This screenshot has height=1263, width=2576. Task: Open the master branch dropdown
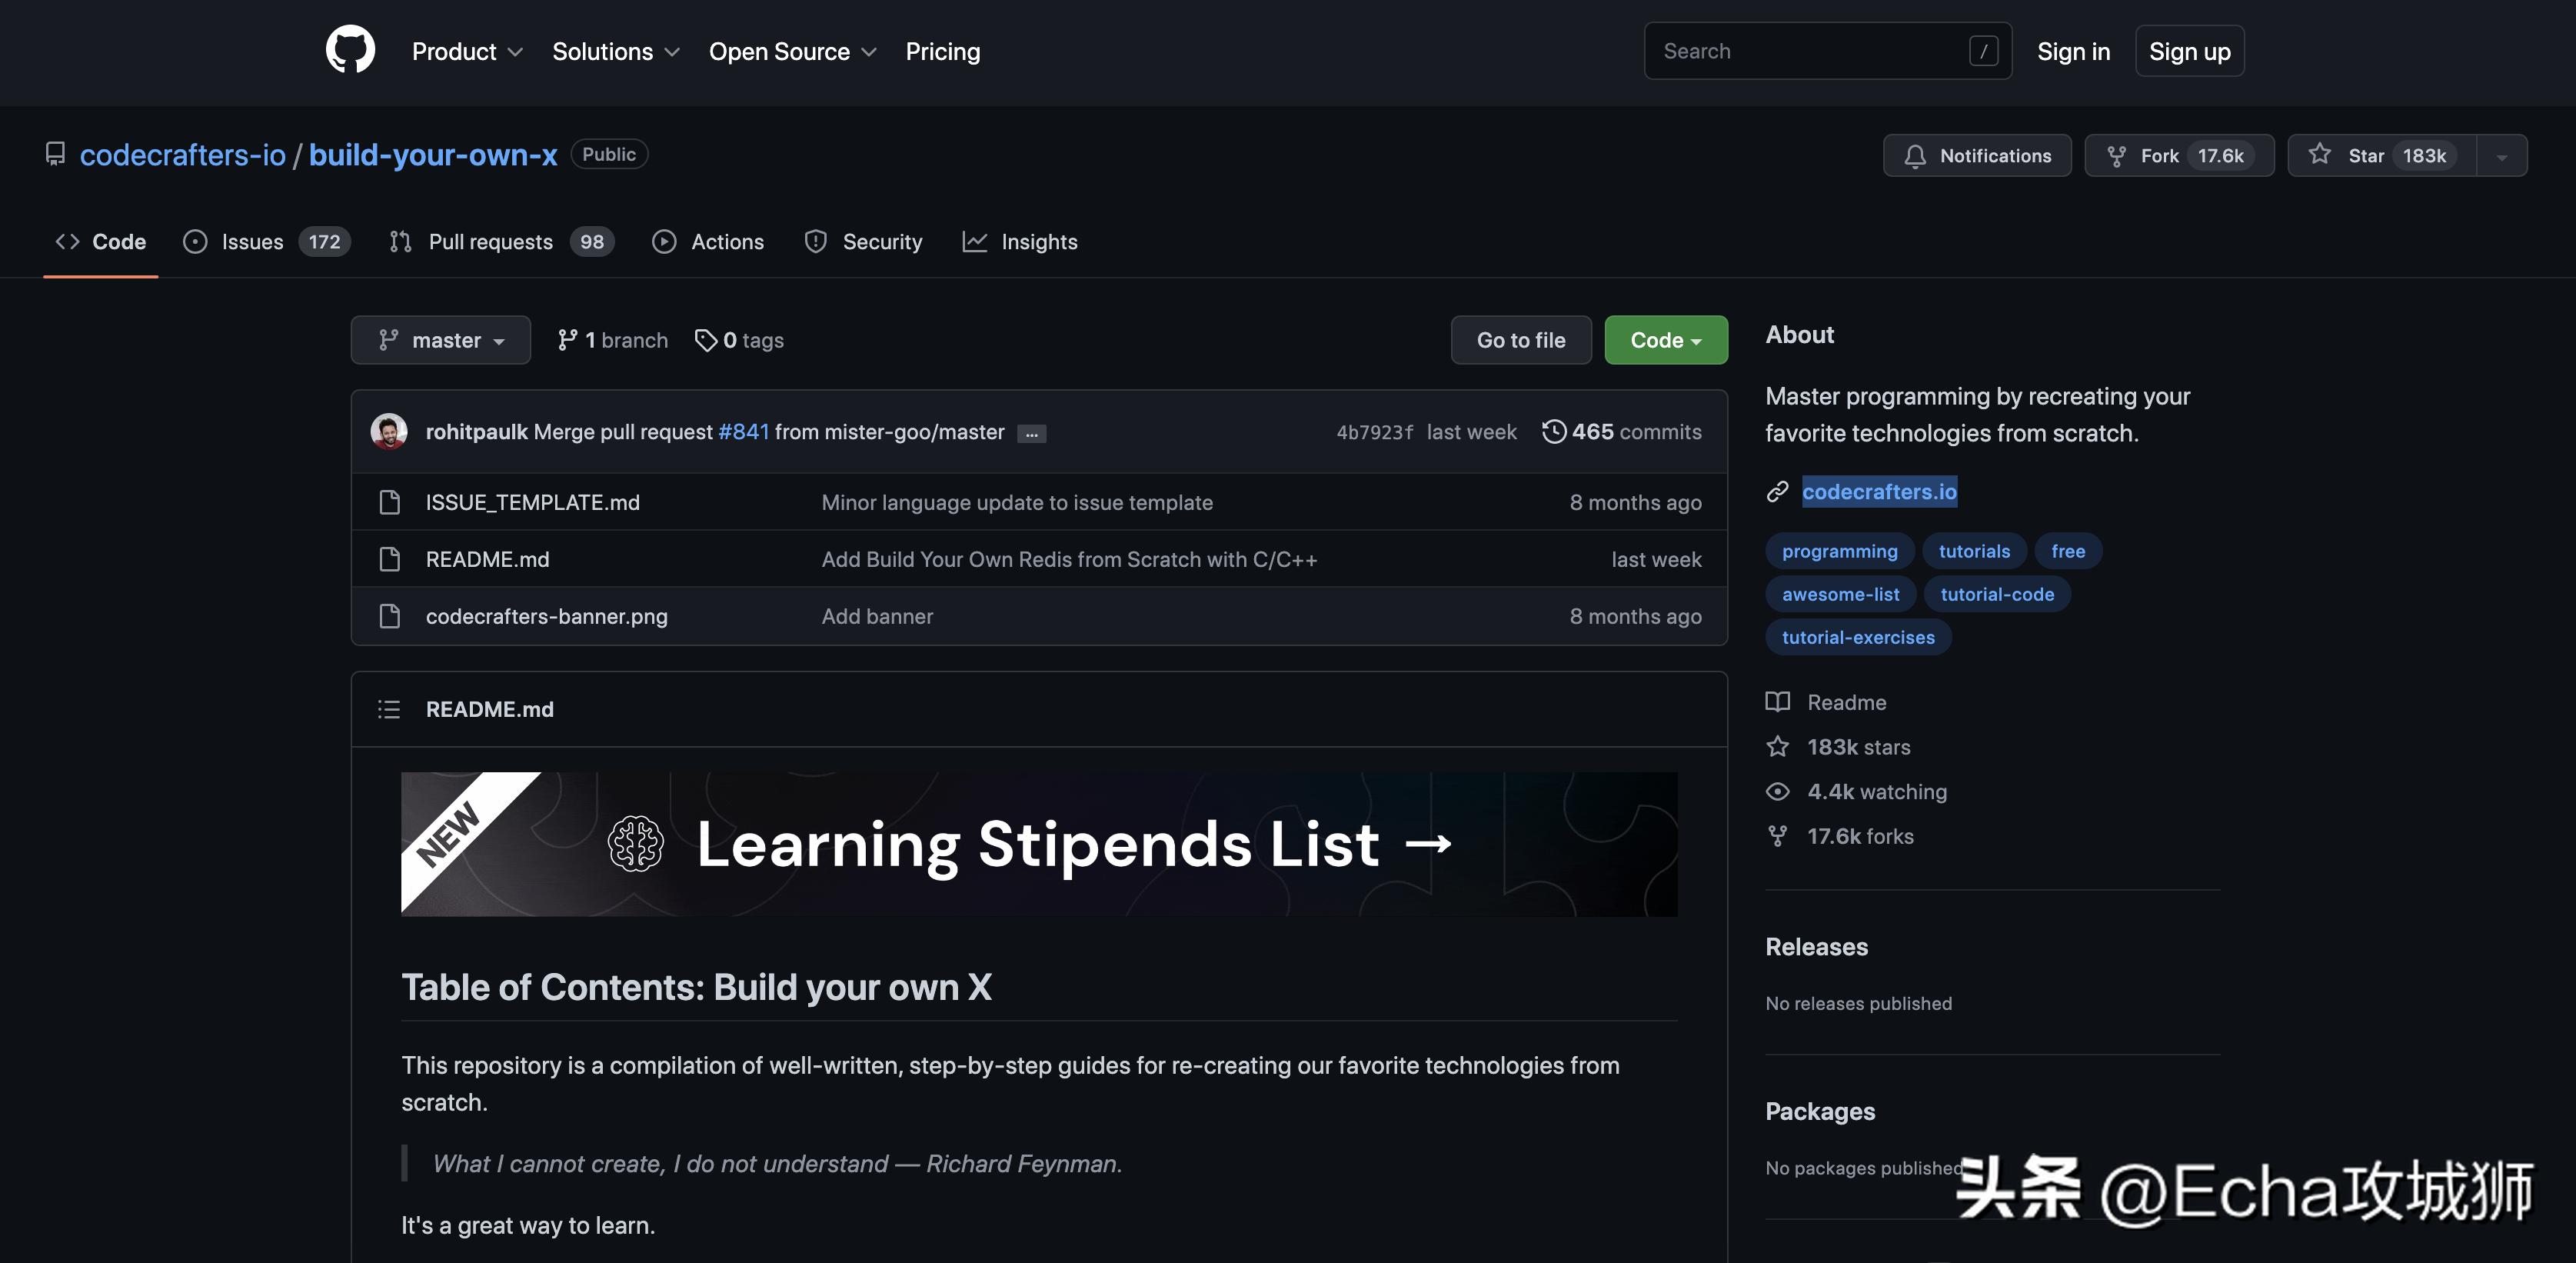pyautogui.click(x=440, y=340)
